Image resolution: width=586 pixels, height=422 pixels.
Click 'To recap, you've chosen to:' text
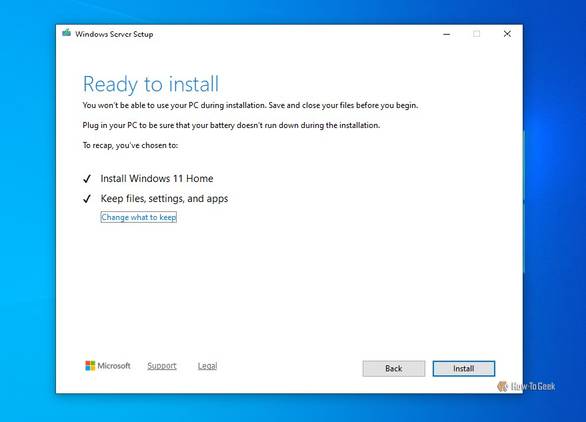130,145
